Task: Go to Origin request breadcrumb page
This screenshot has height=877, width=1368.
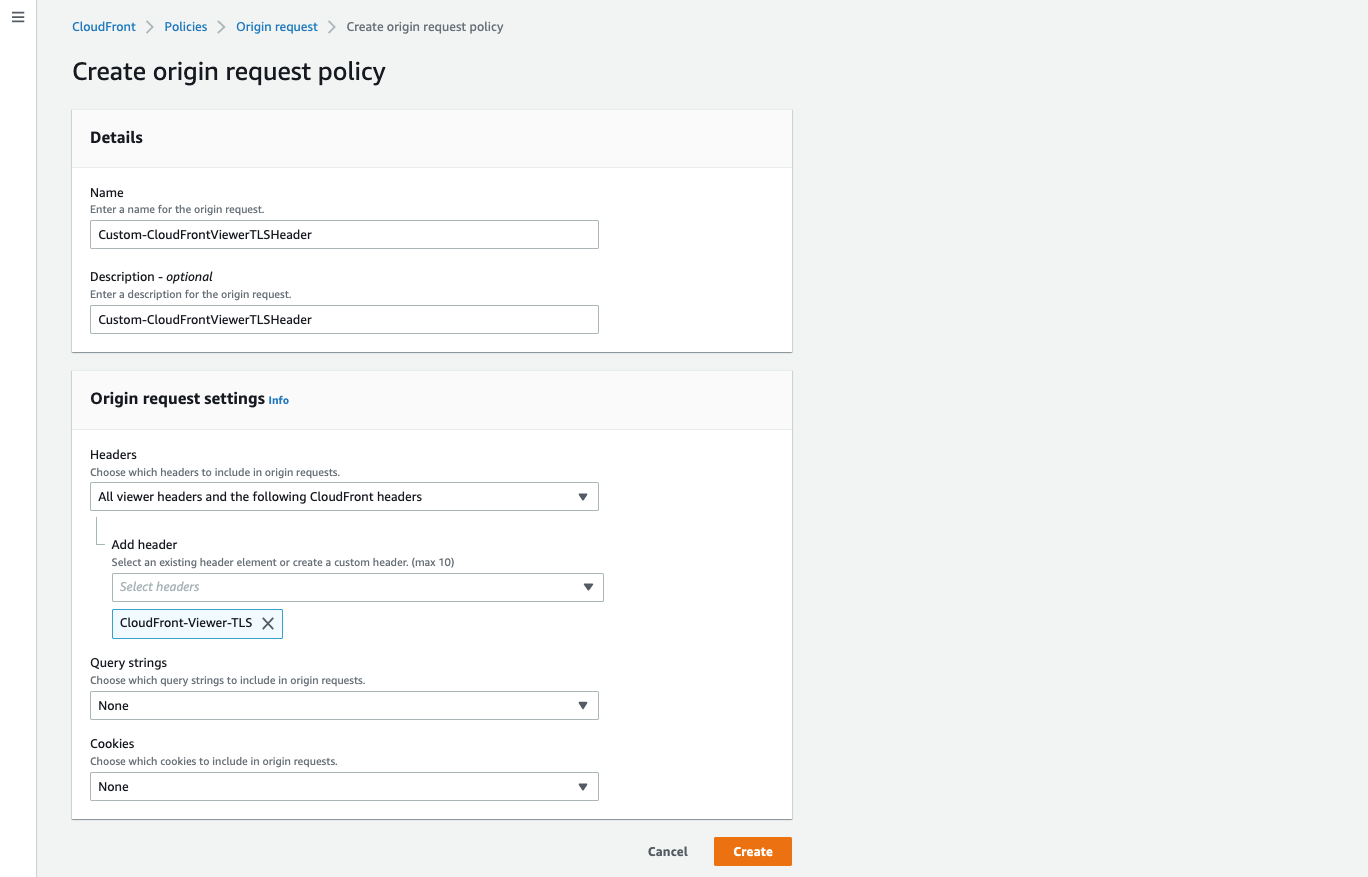Action: [276, 26]
